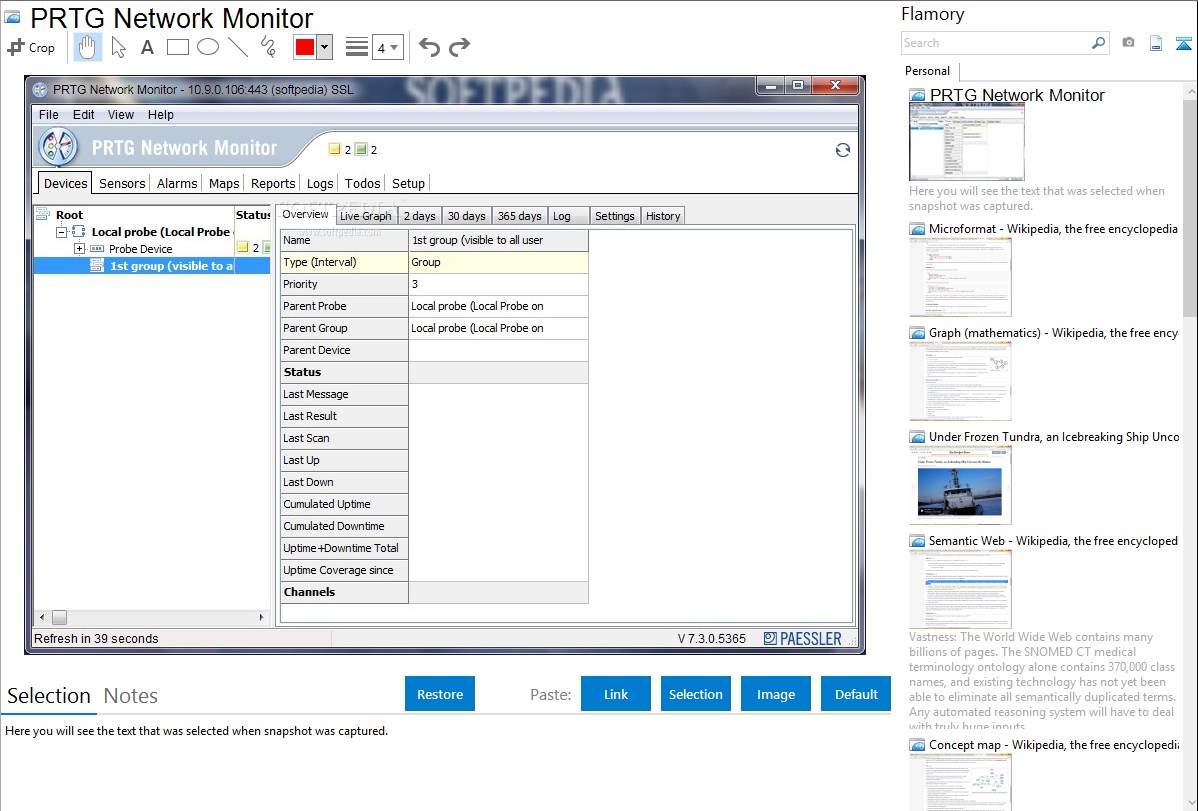Open the Maps tab
This screenshot has width=1198, height=811.
(224, 183)
